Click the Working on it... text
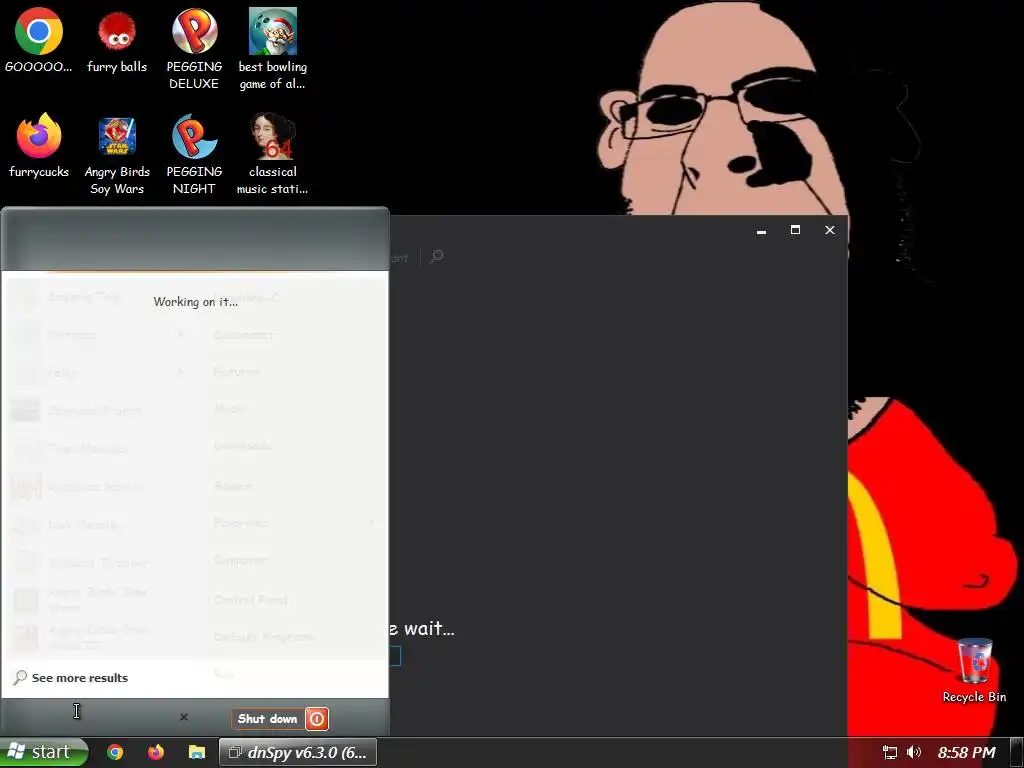Screen dimensions: 1024x768 click(195, 302)
